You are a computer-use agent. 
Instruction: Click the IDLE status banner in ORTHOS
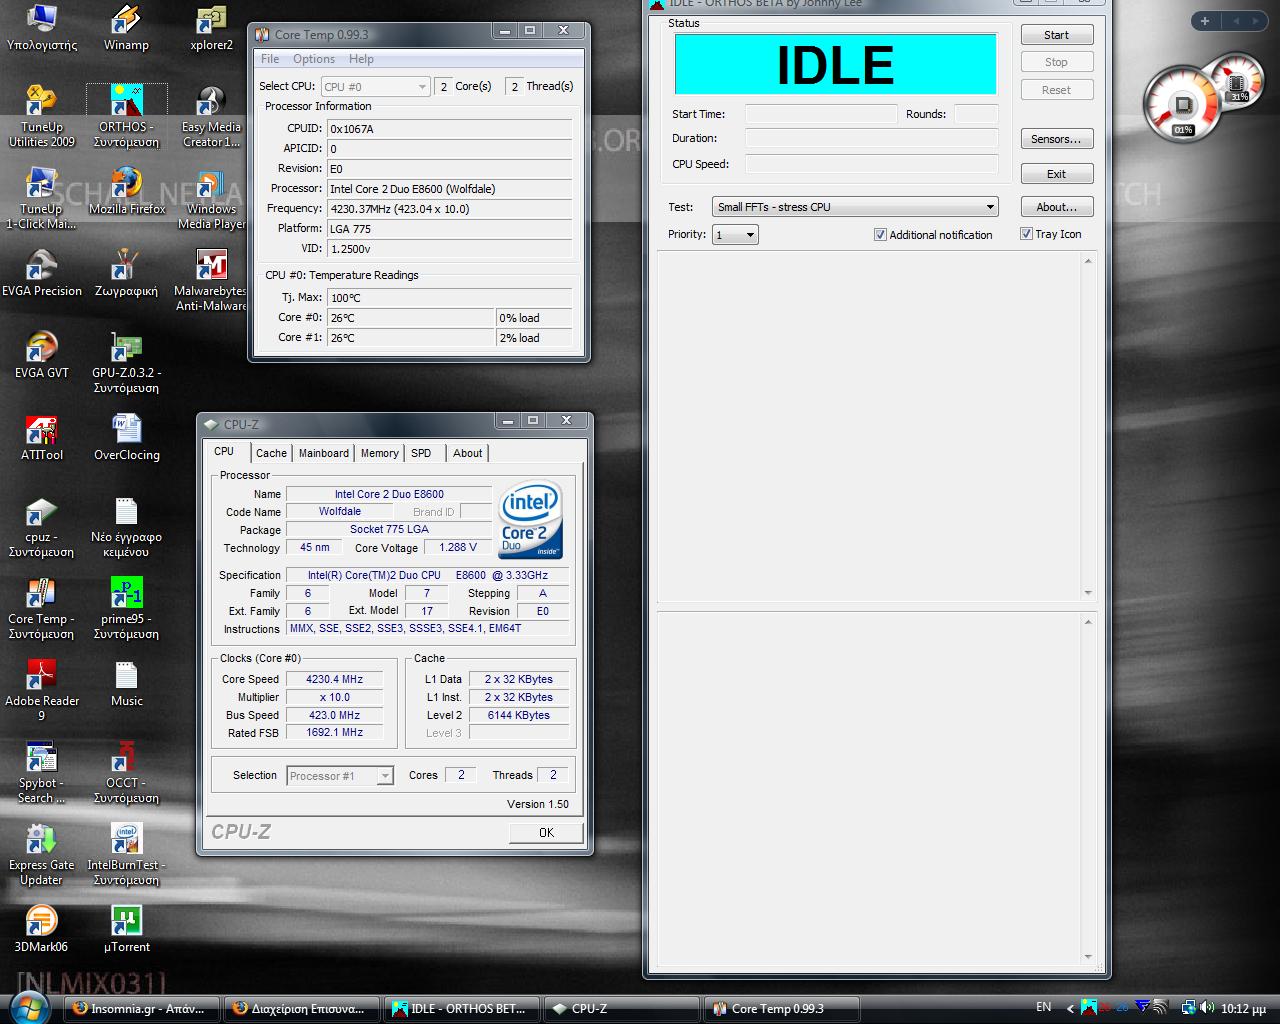[835, 65]
